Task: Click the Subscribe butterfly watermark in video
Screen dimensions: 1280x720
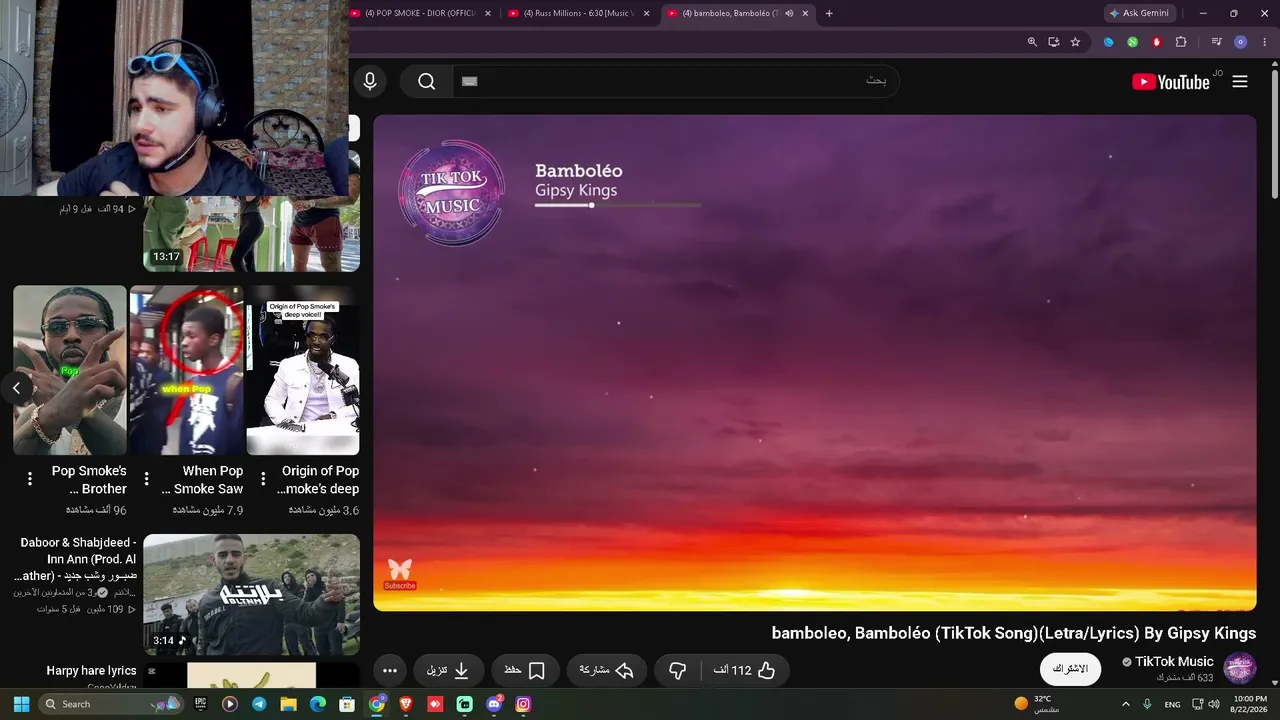Action: coord(400,574)
